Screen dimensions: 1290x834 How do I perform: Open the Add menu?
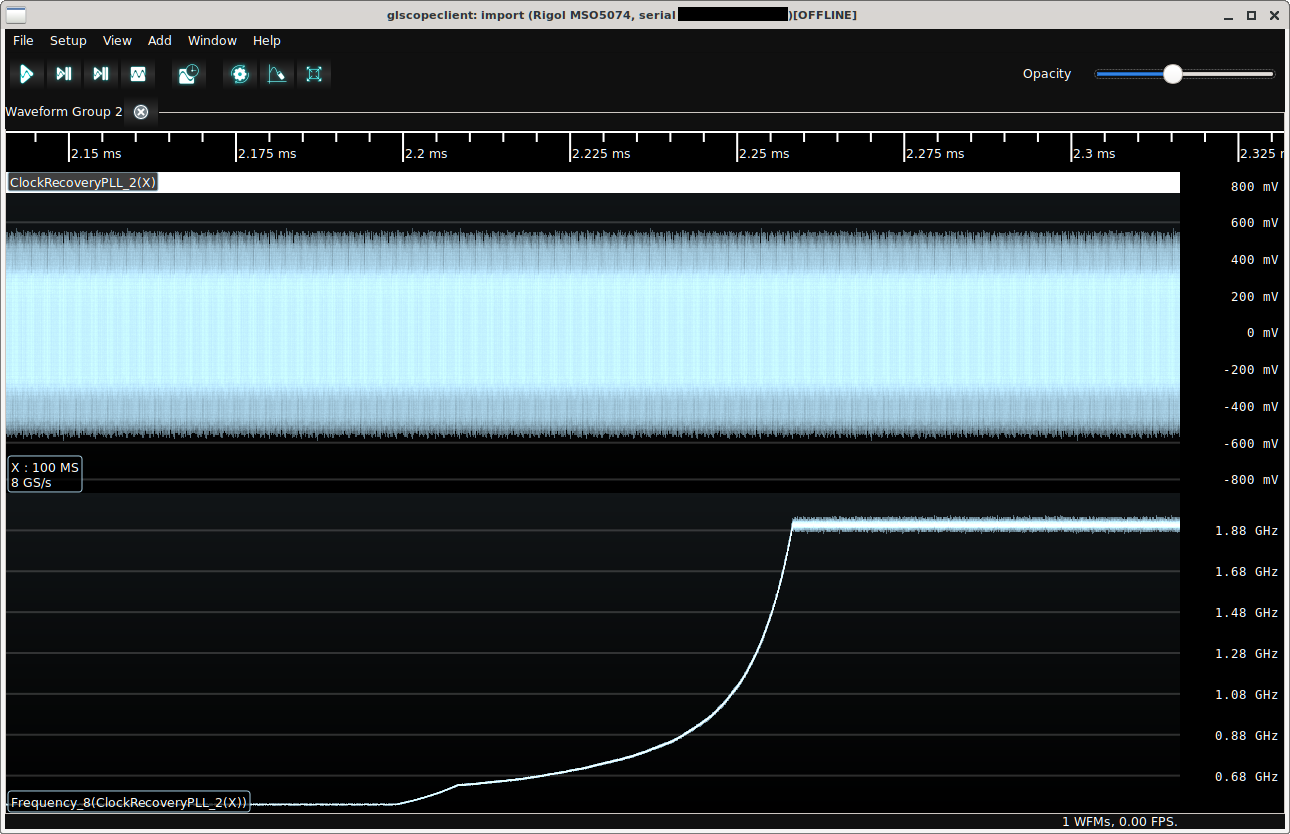160,41
